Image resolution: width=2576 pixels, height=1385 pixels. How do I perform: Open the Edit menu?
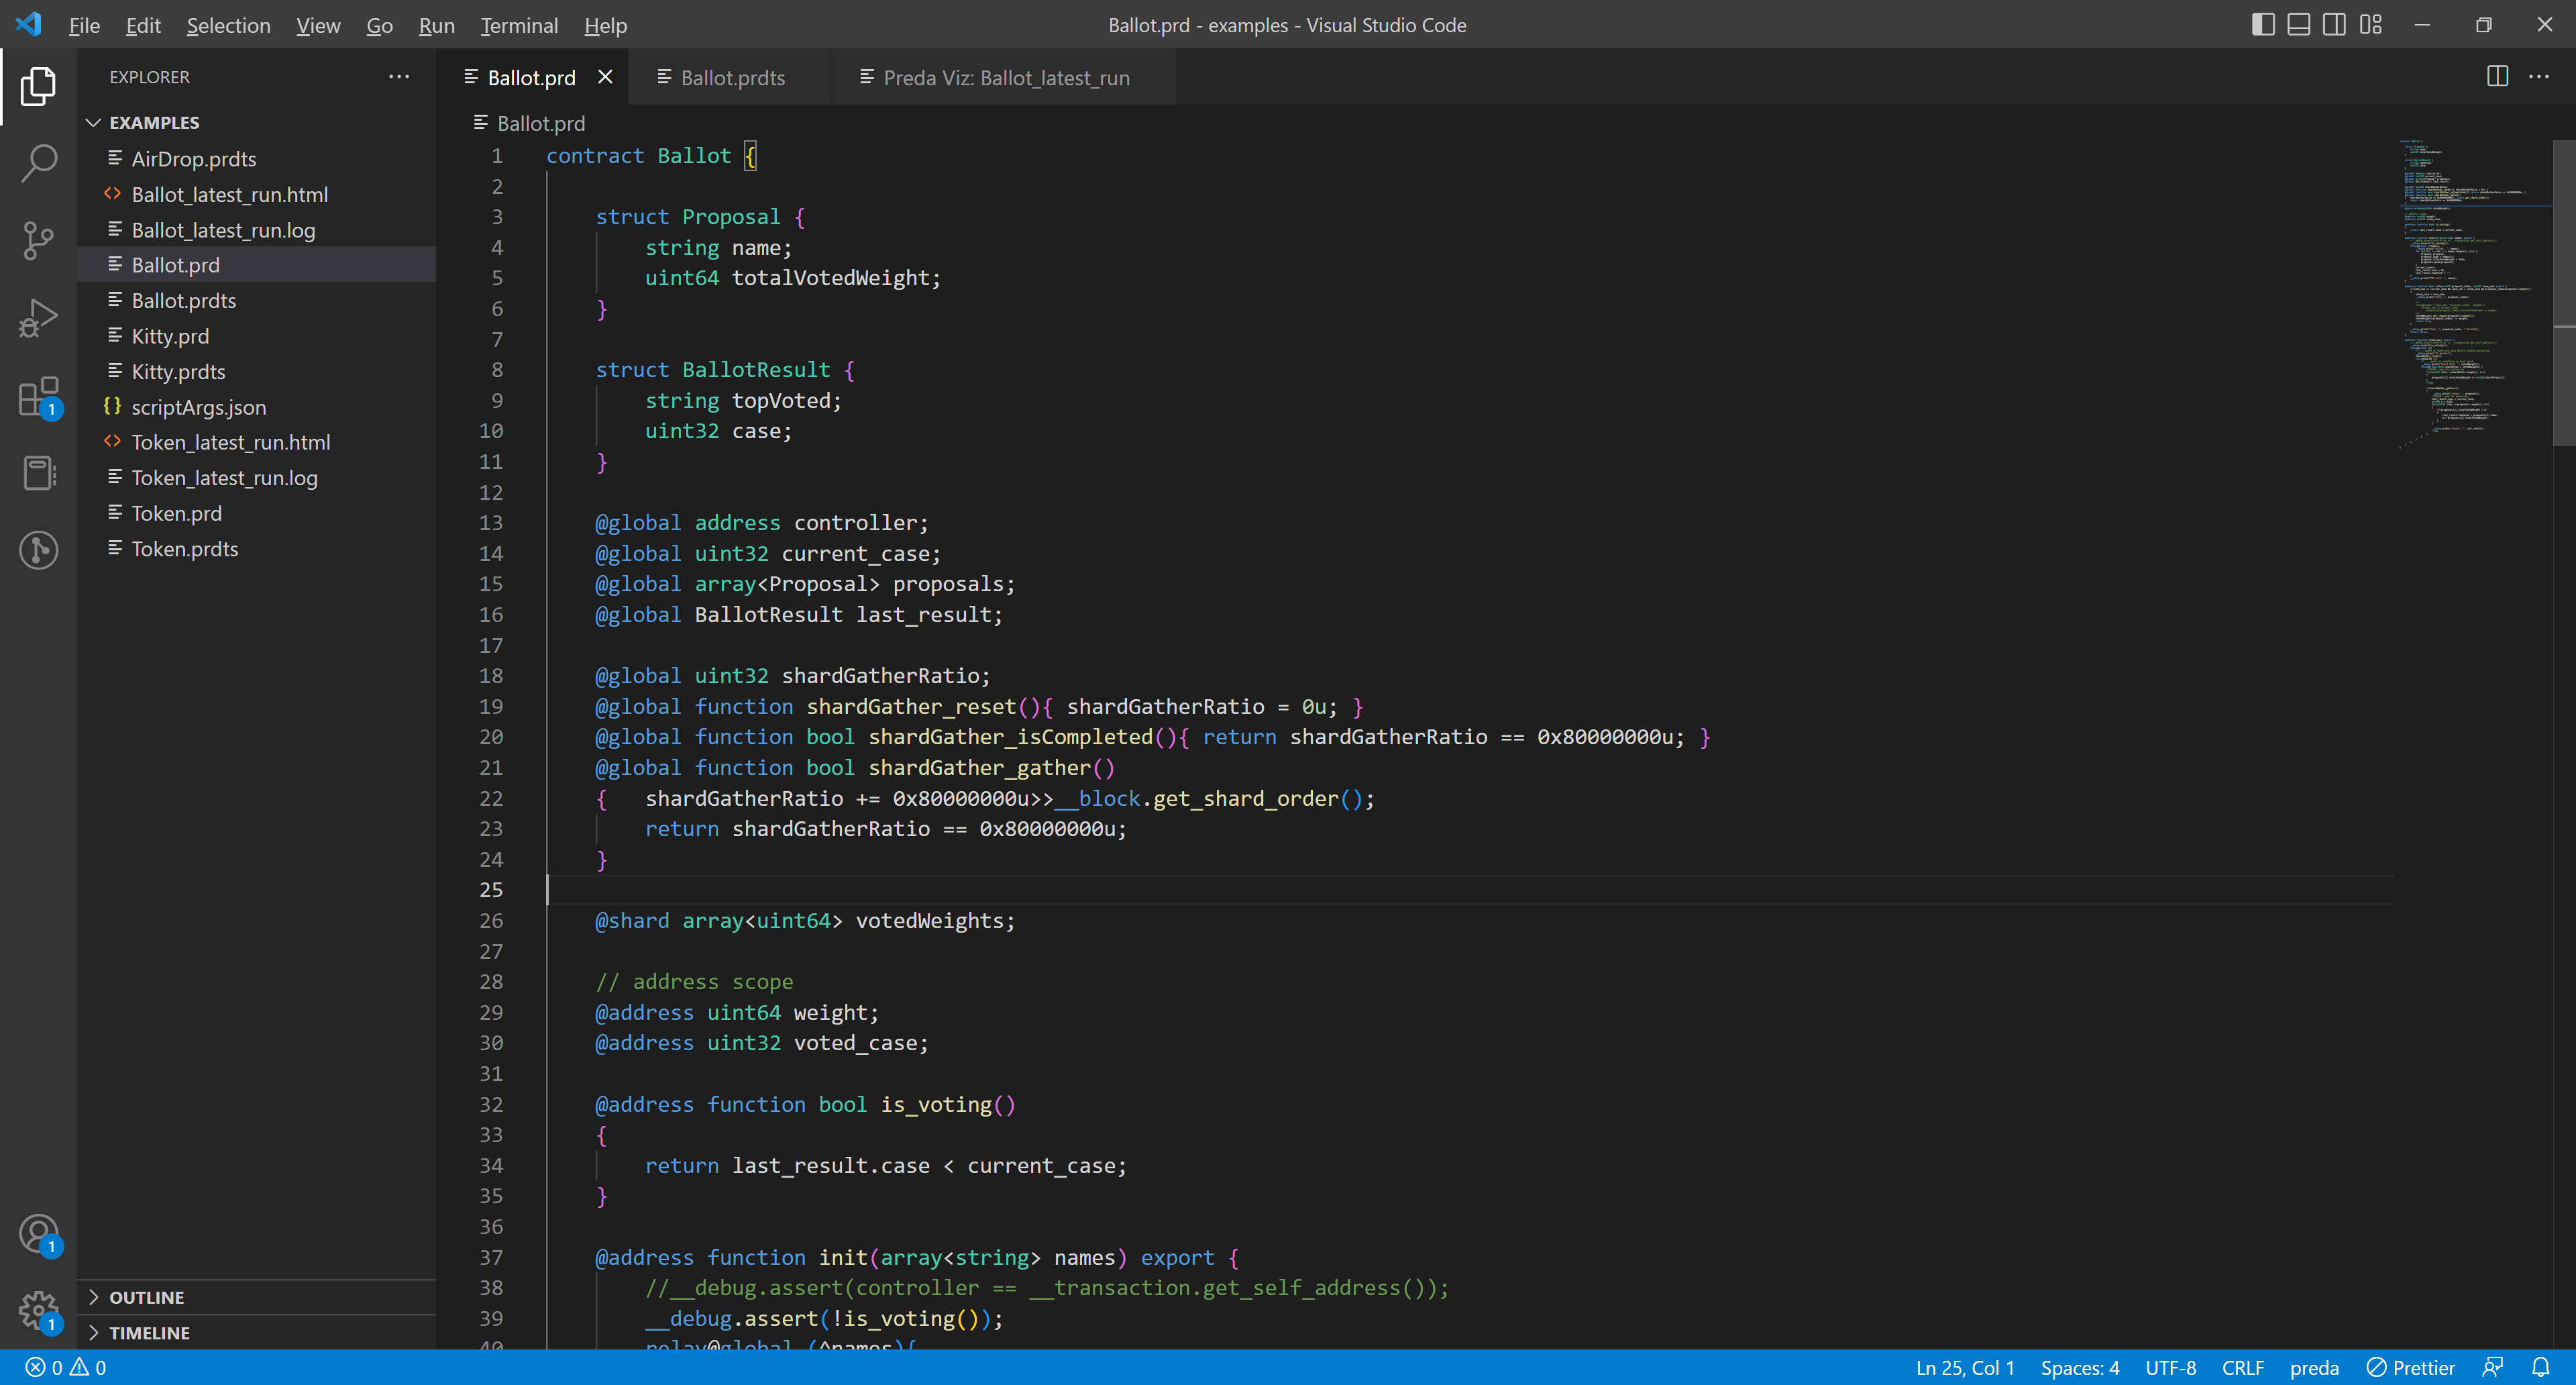point(143,25)
